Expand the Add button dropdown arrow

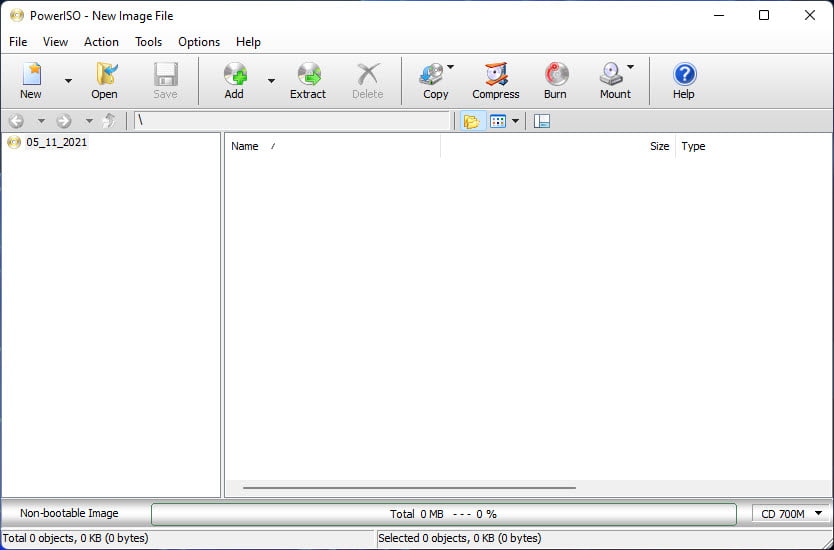tap(271, 81)
